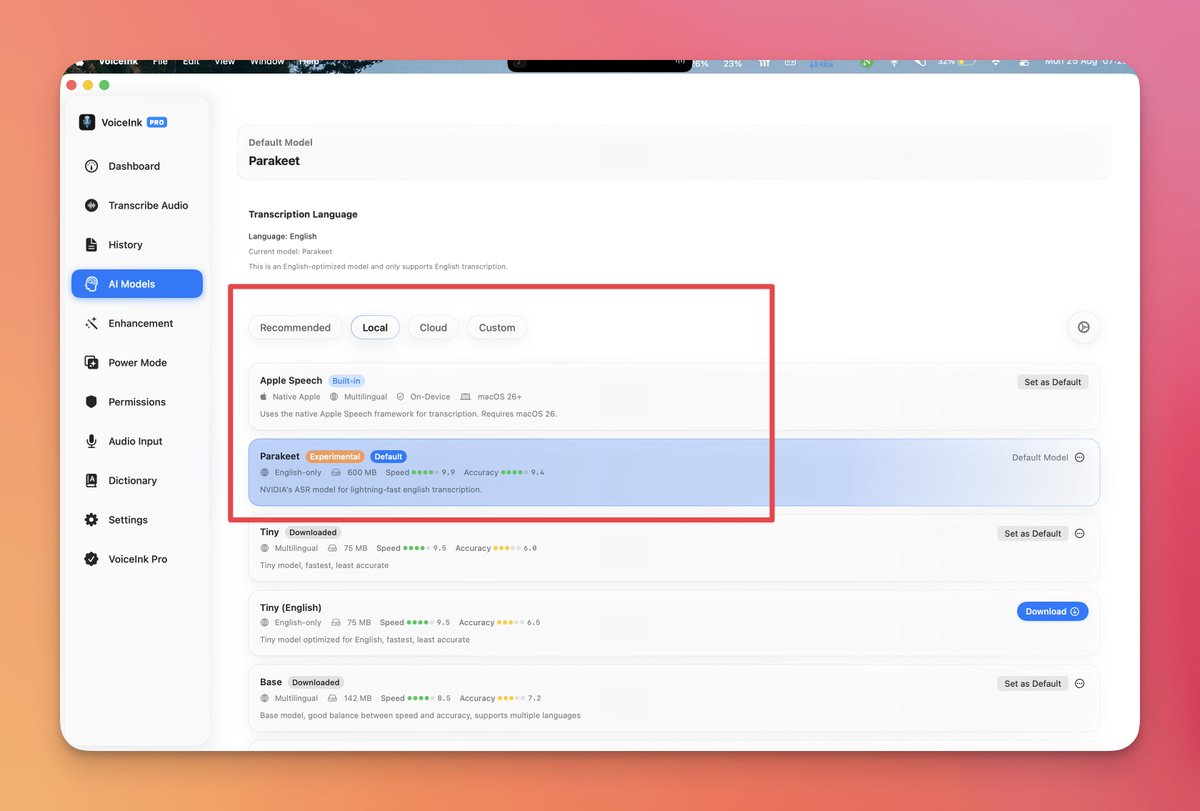Click Base's Speed 8.5 rating
Screen dimensions: 1200x811
(x=416, y=698)
